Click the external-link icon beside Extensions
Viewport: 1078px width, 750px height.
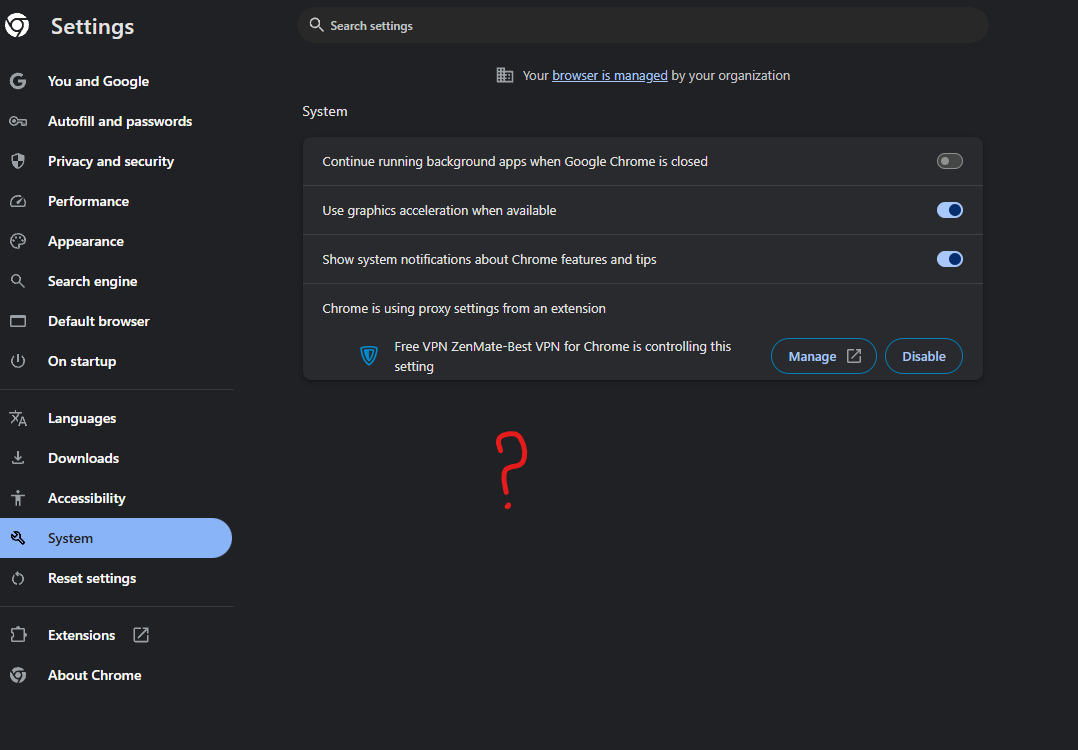click(140, 635)
